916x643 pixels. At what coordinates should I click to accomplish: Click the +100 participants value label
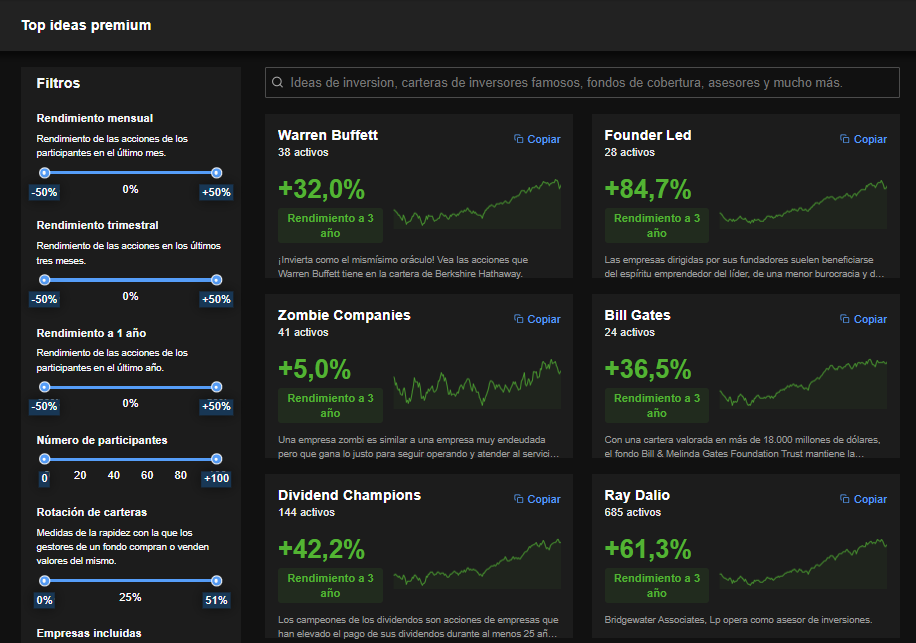(216, 478)
